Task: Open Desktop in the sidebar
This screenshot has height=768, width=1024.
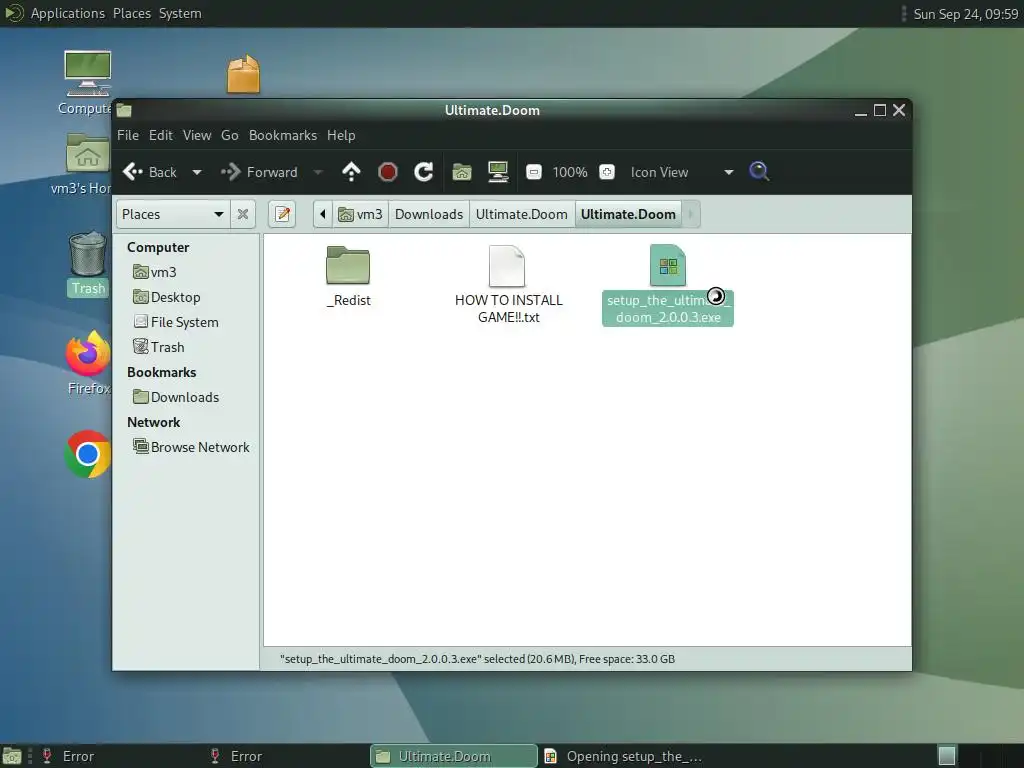Action: [x=167, y=297]
